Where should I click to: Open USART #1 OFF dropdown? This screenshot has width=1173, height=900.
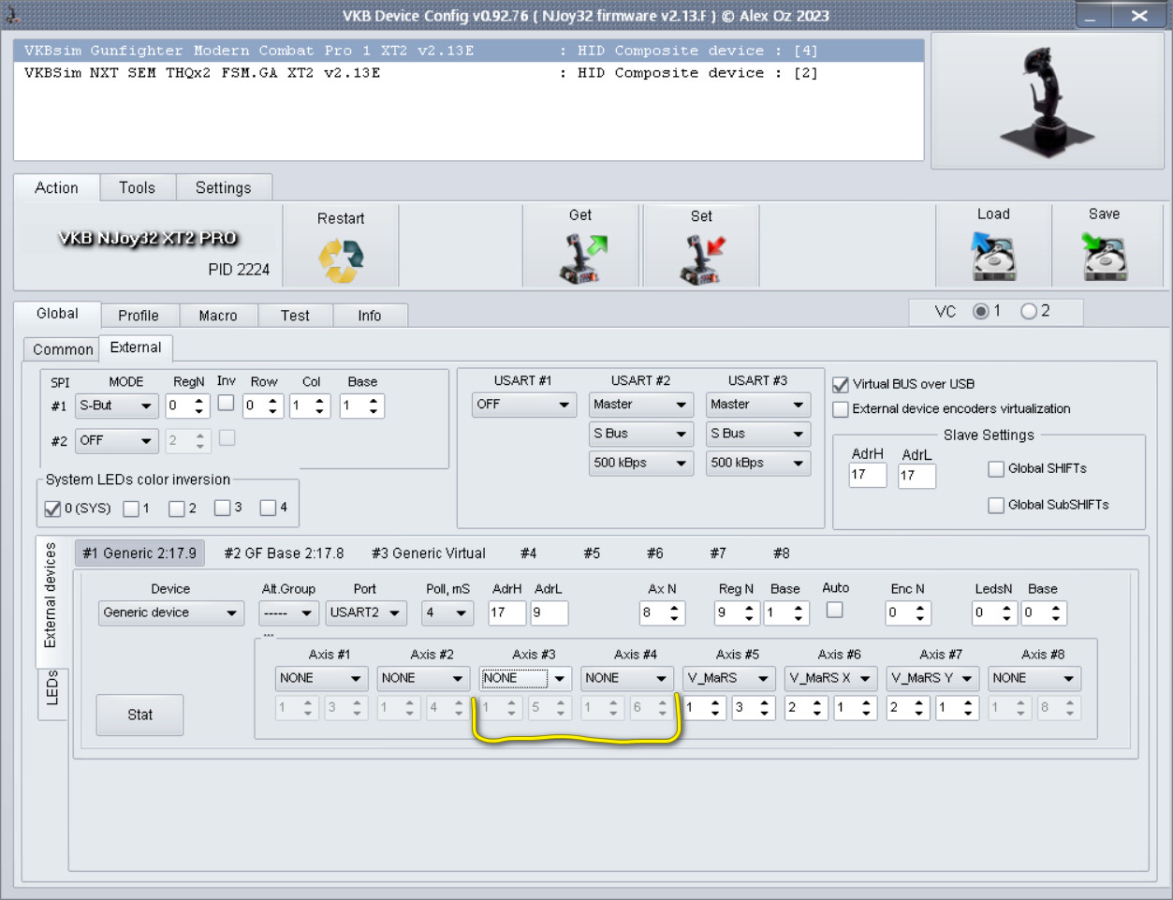click(524, 404)
